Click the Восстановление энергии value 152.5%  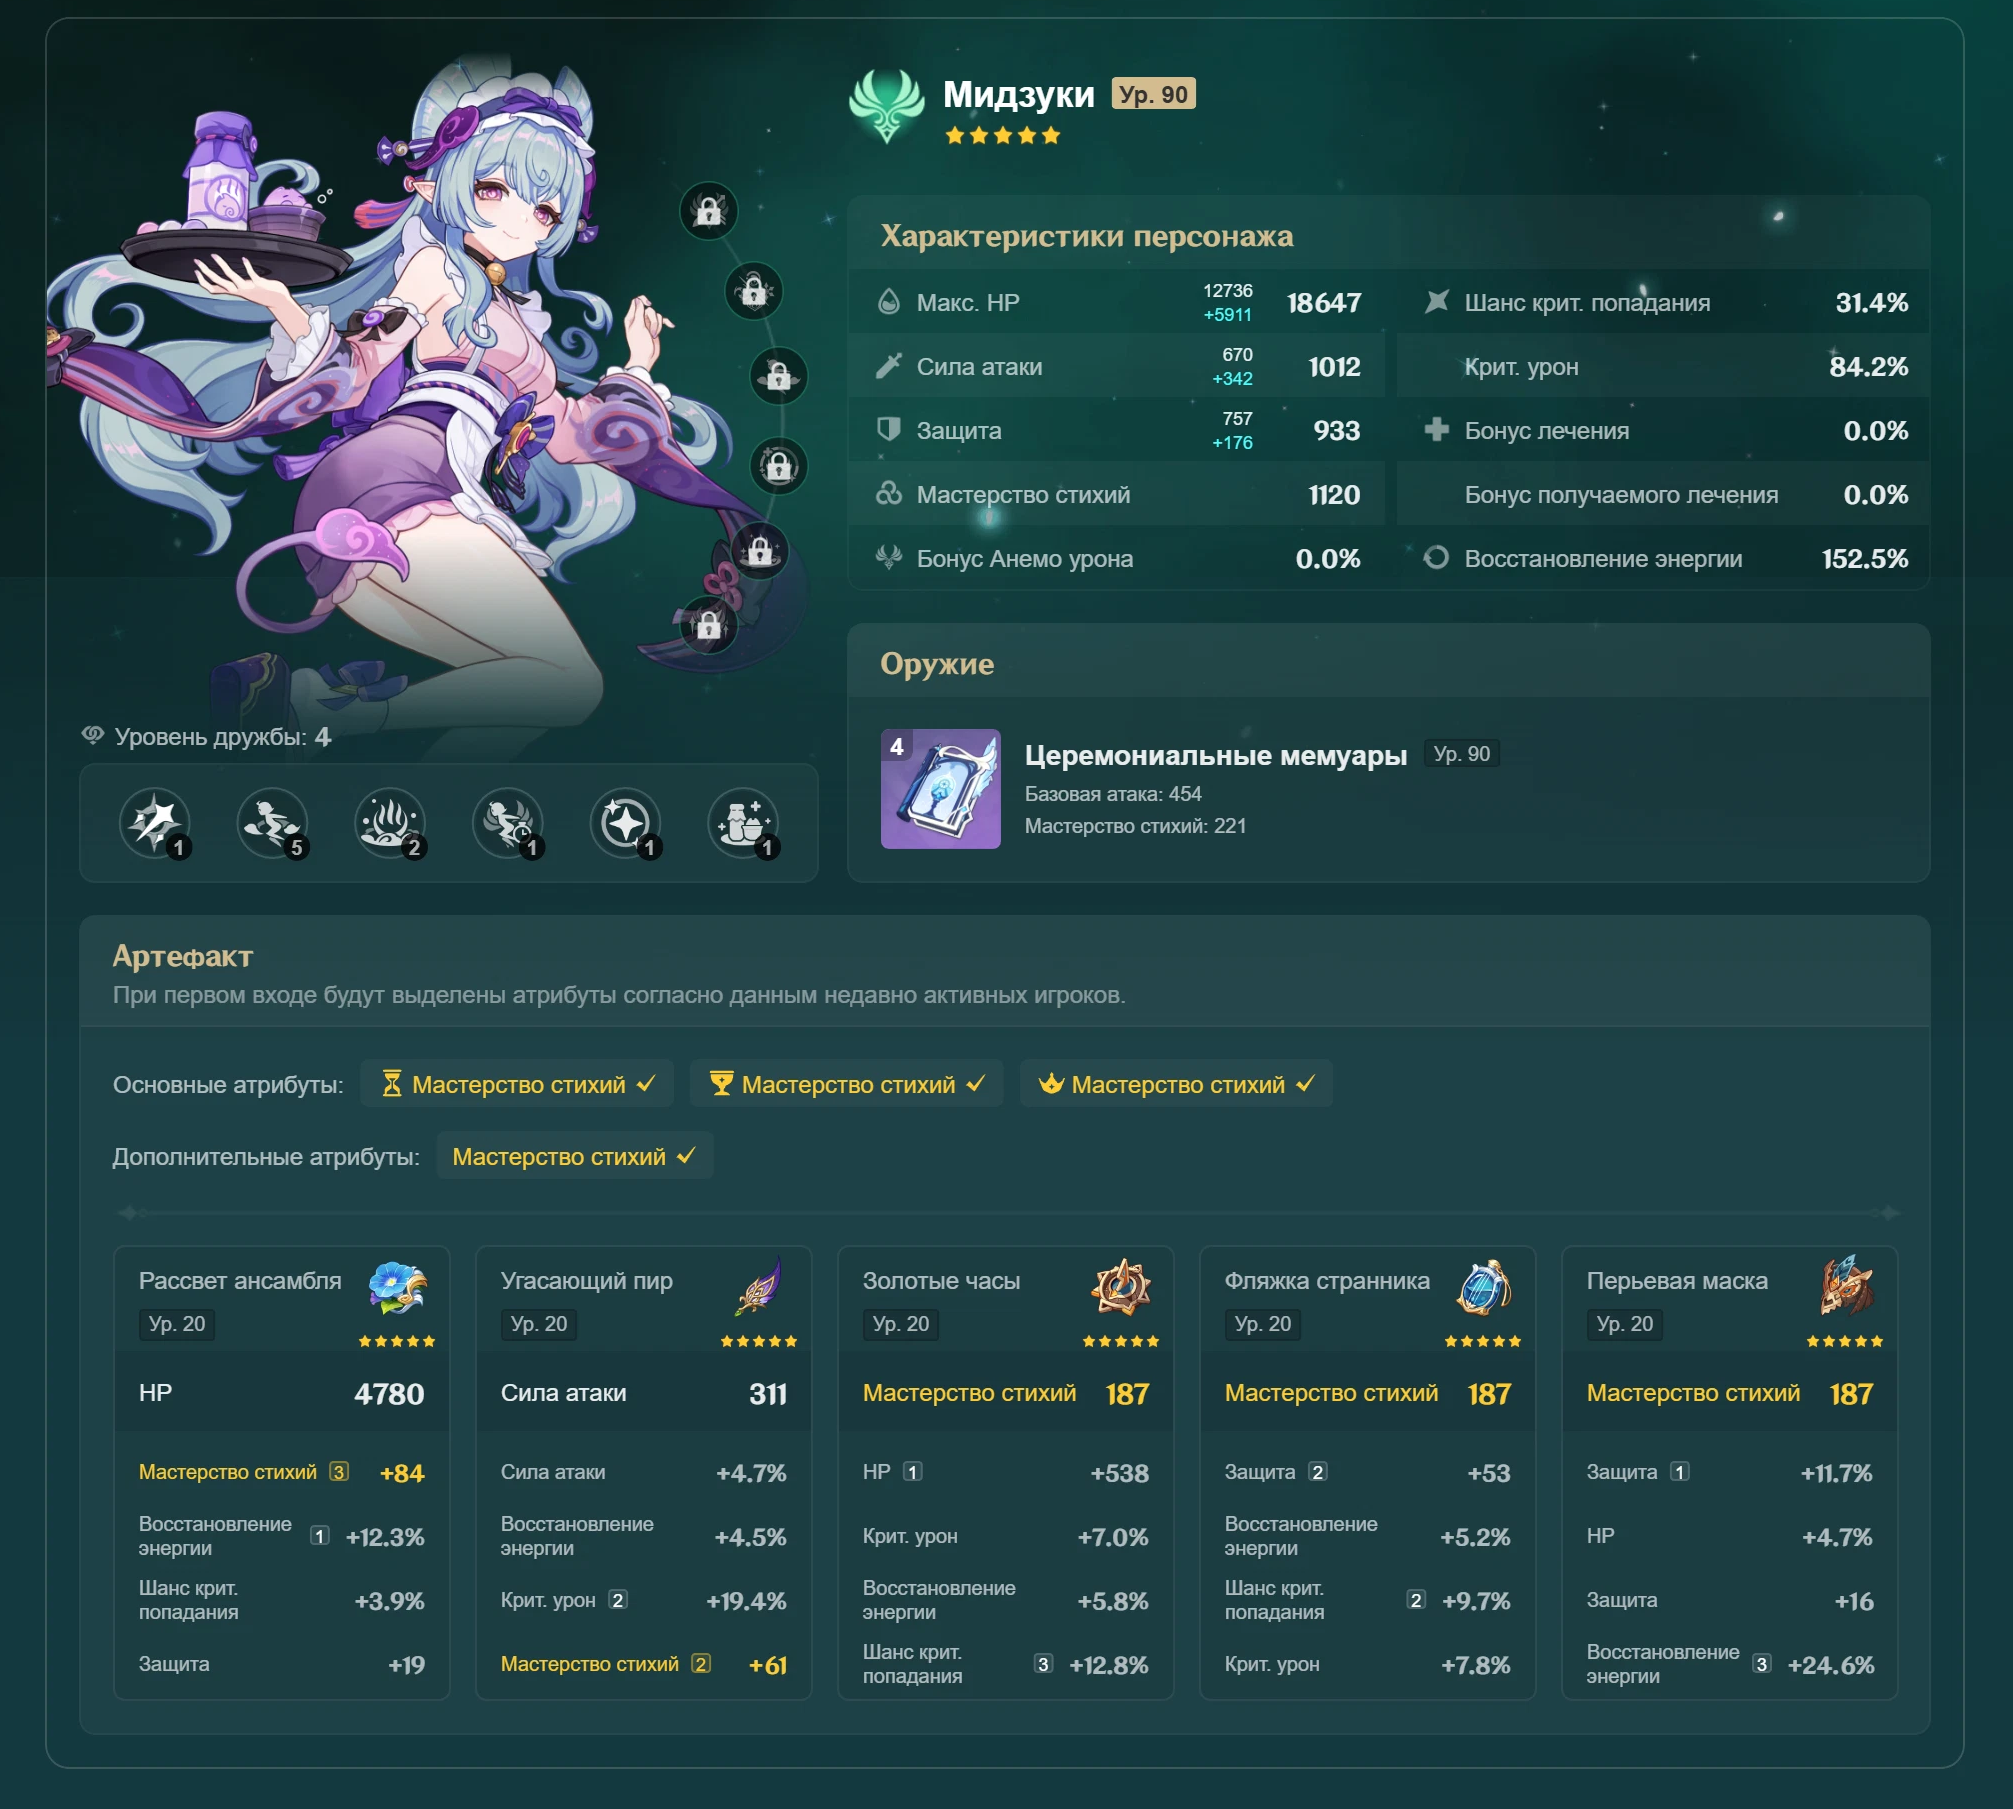pyautogui.click(x=1864, y=559)
